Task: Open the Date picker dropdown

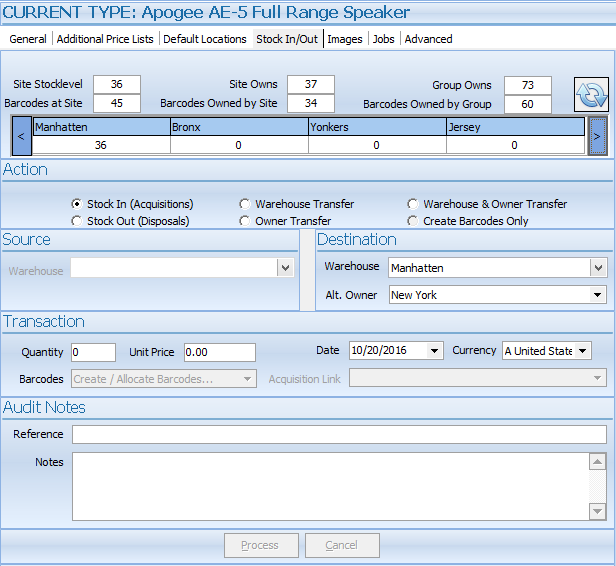Action: pyautogui.click(x=434, y=351)
